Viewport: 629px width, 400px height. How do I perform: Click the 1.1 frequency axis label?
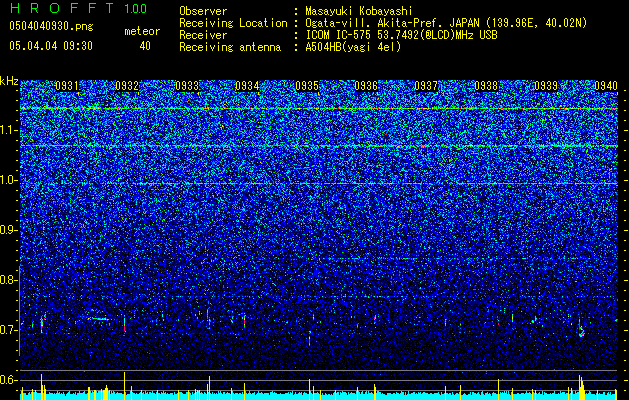click(x=9, y=130)
